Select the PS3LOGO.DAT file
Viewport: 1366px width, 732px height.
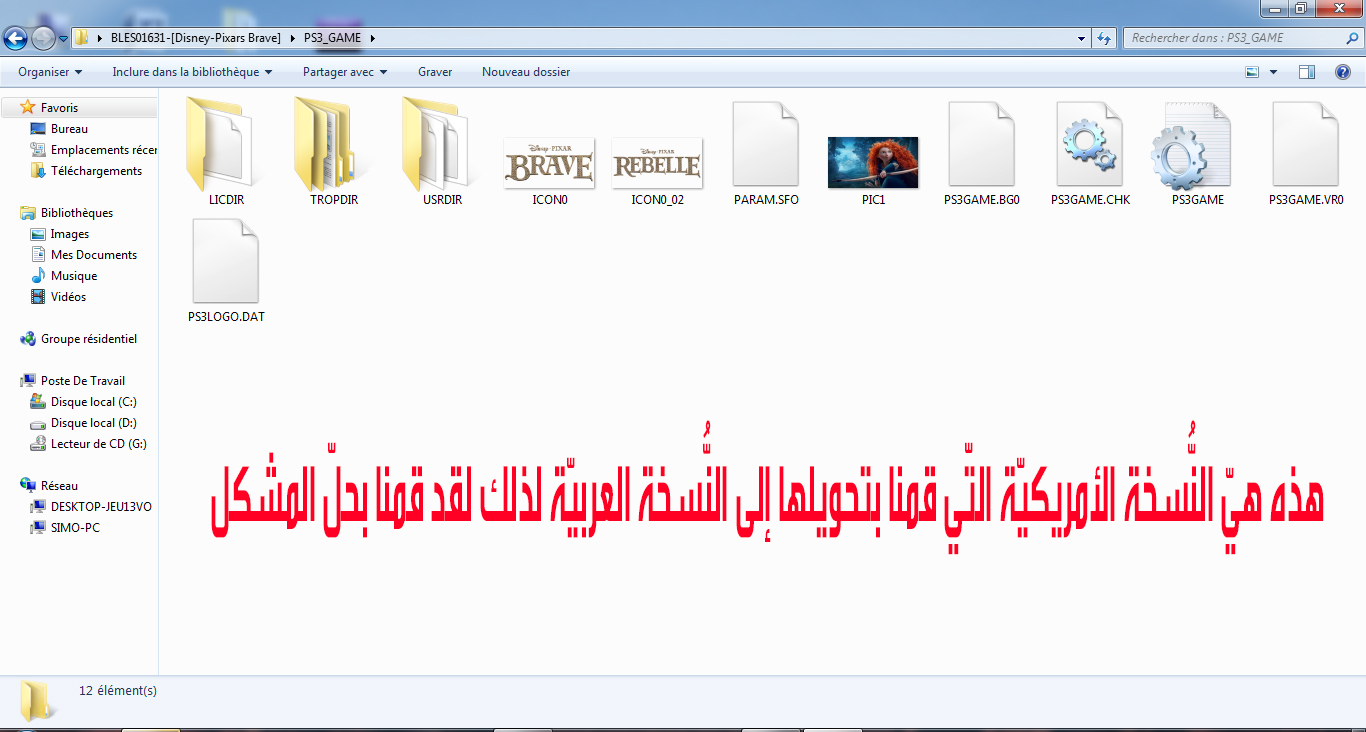(226, 262)
